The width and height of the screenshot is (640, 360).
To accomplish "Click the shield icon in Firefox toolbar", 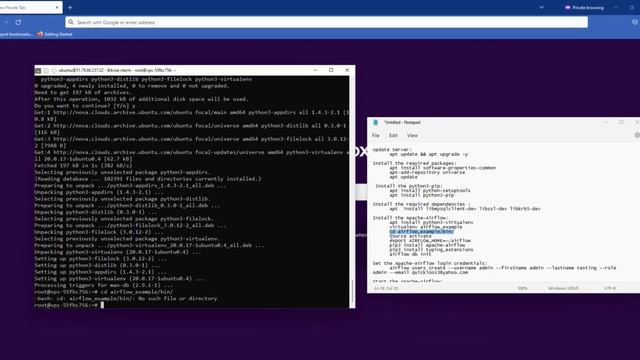I will 635,22.
